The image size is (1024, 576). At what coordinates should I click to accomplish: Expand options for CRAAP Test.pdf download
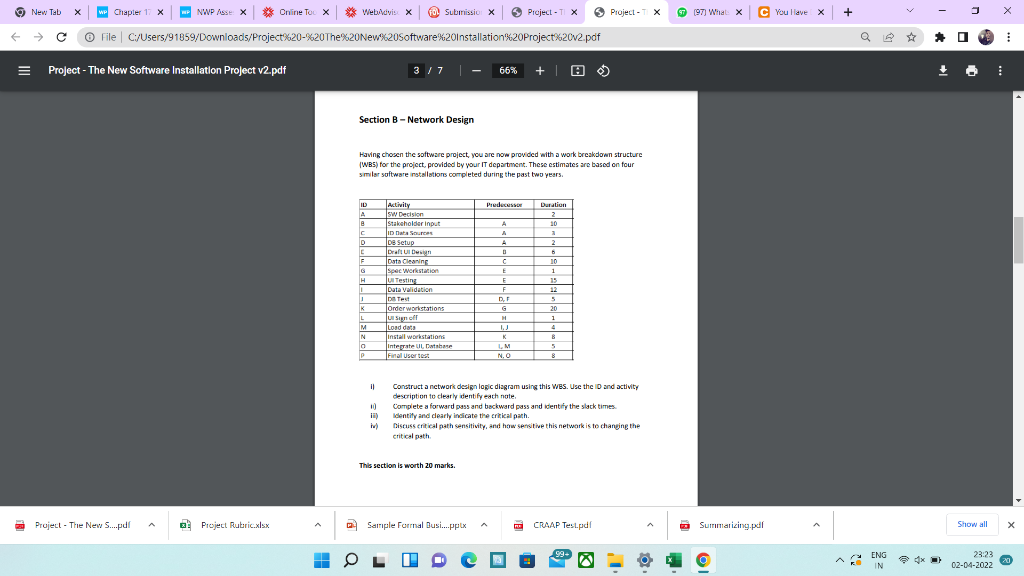pos(649,524)
